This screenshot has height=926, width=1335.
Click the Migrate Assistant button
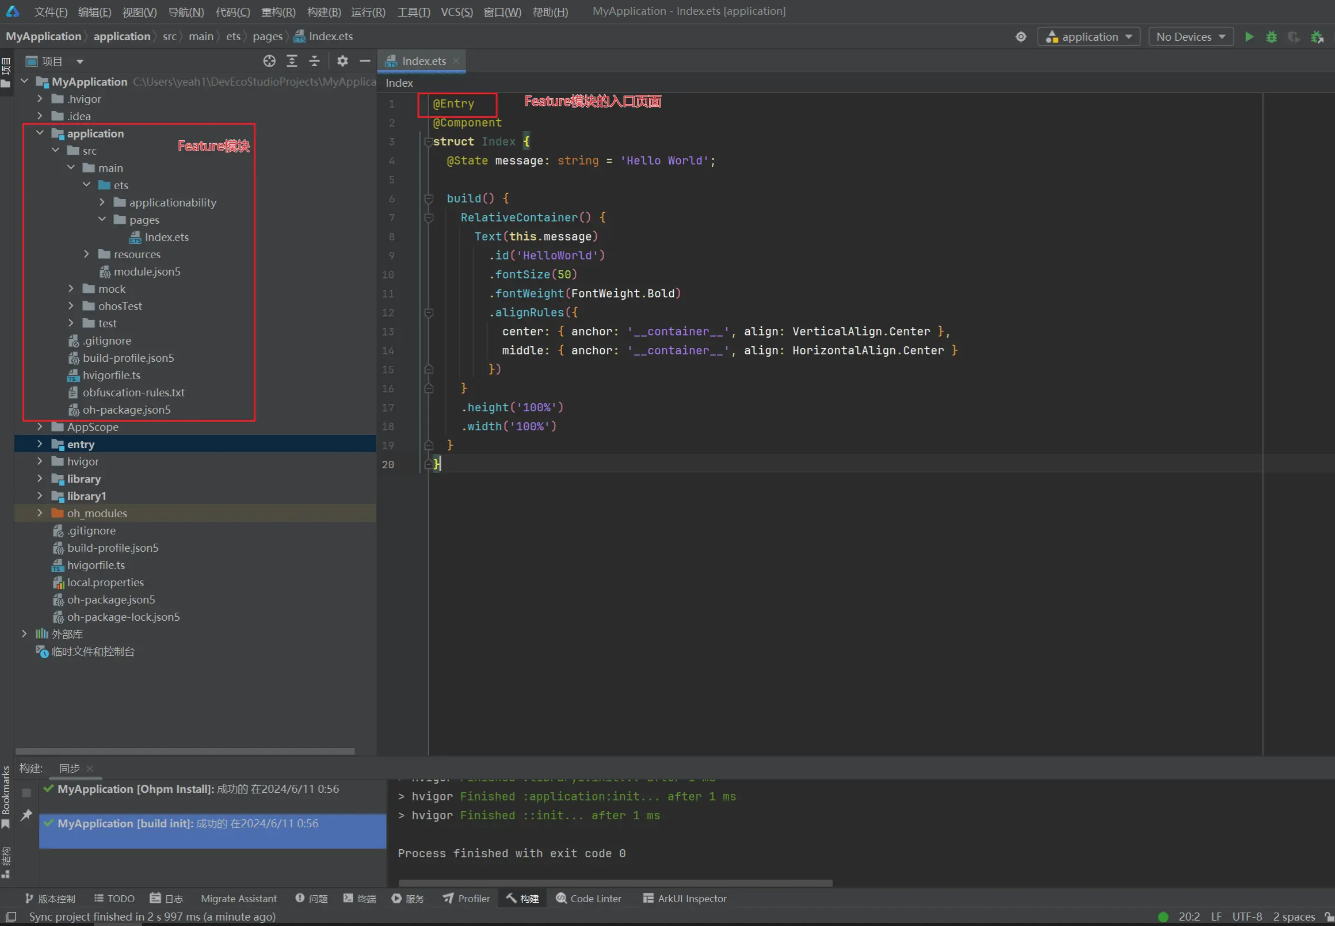pyautogui.click(x=238, y=898)
